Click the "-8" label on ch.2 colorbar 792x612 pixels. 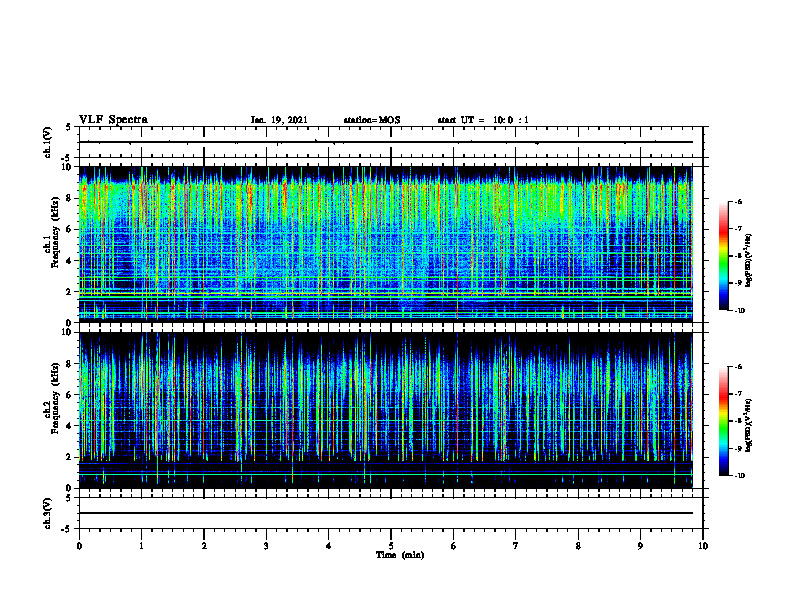point(738,421)
